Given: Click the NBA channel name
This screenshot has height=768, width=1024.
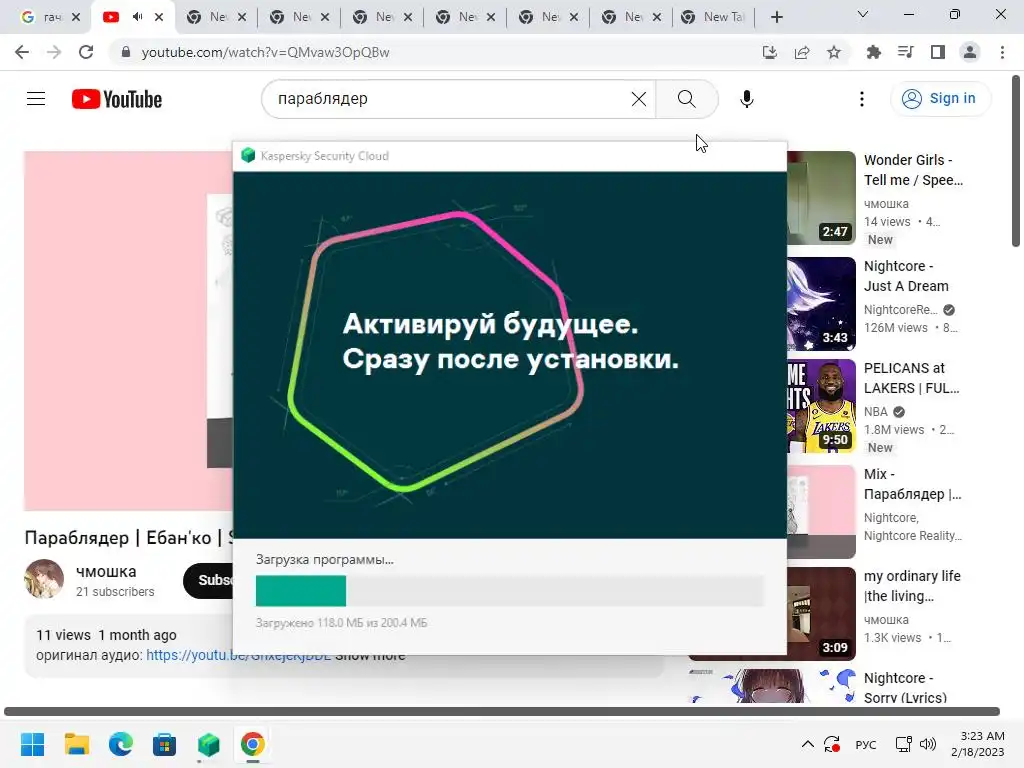Looking at the screenshot, I should coord(876,411).
